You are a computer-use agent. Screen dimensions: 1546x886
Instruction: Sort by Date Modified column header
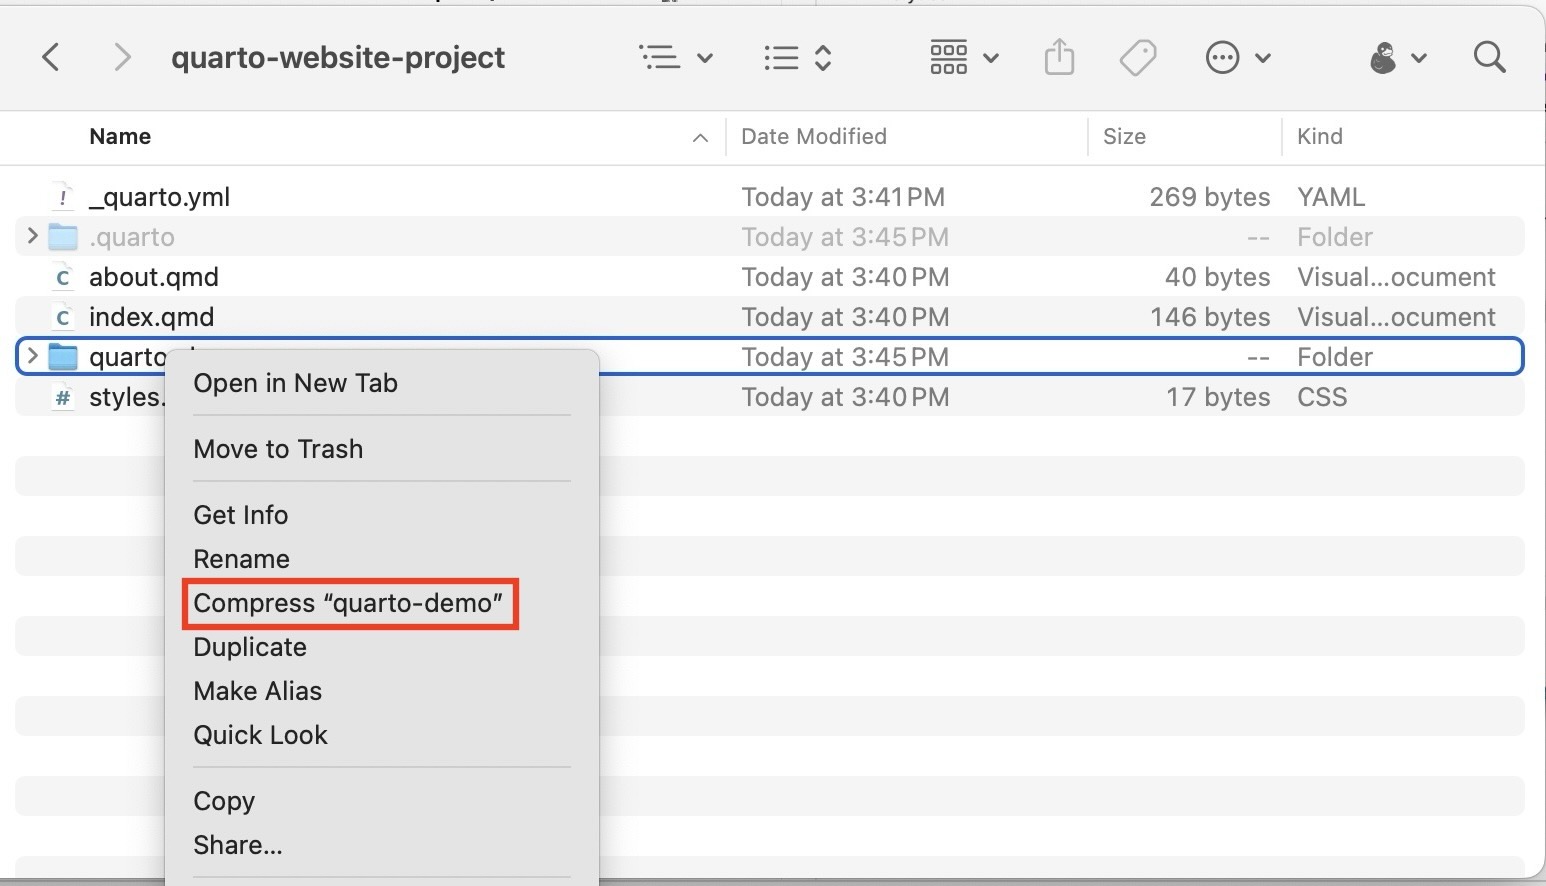pyautogui.click(x=813, y=137)
